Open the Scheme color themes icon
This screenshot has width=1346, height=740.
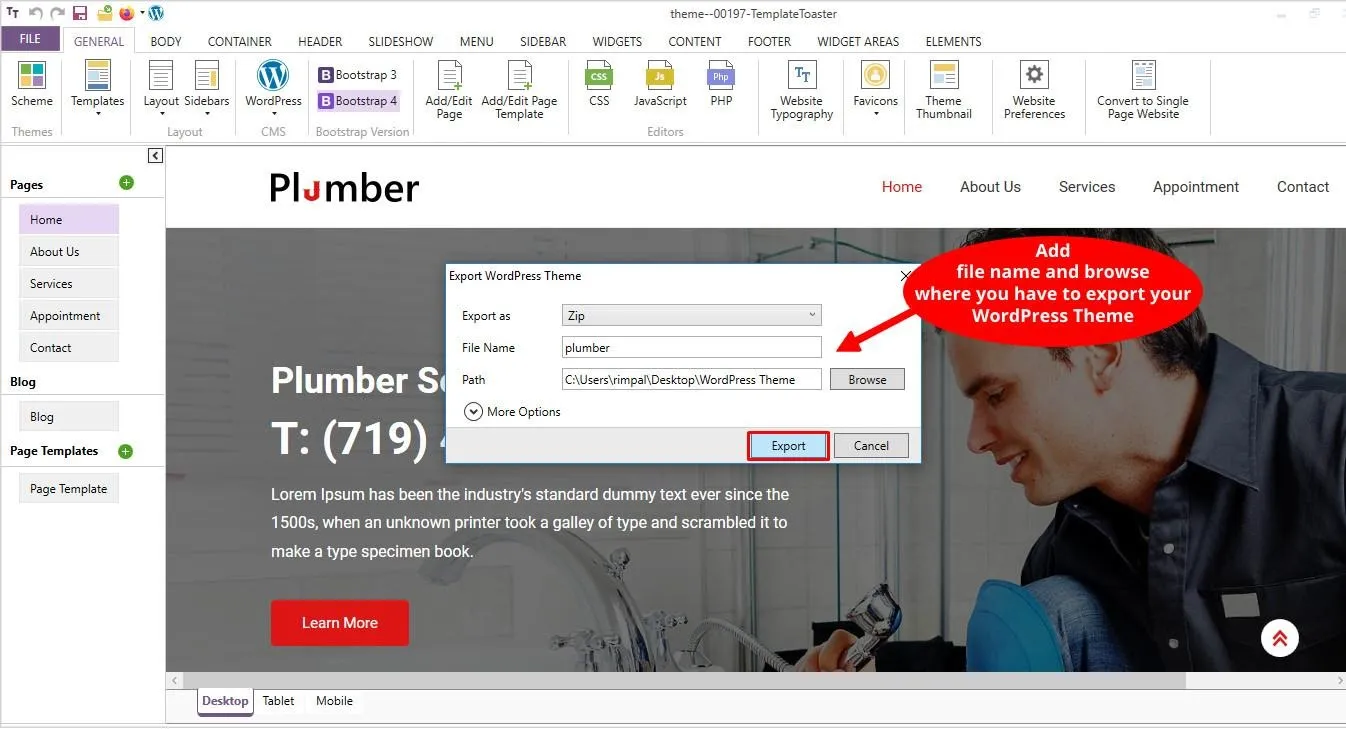32,77
